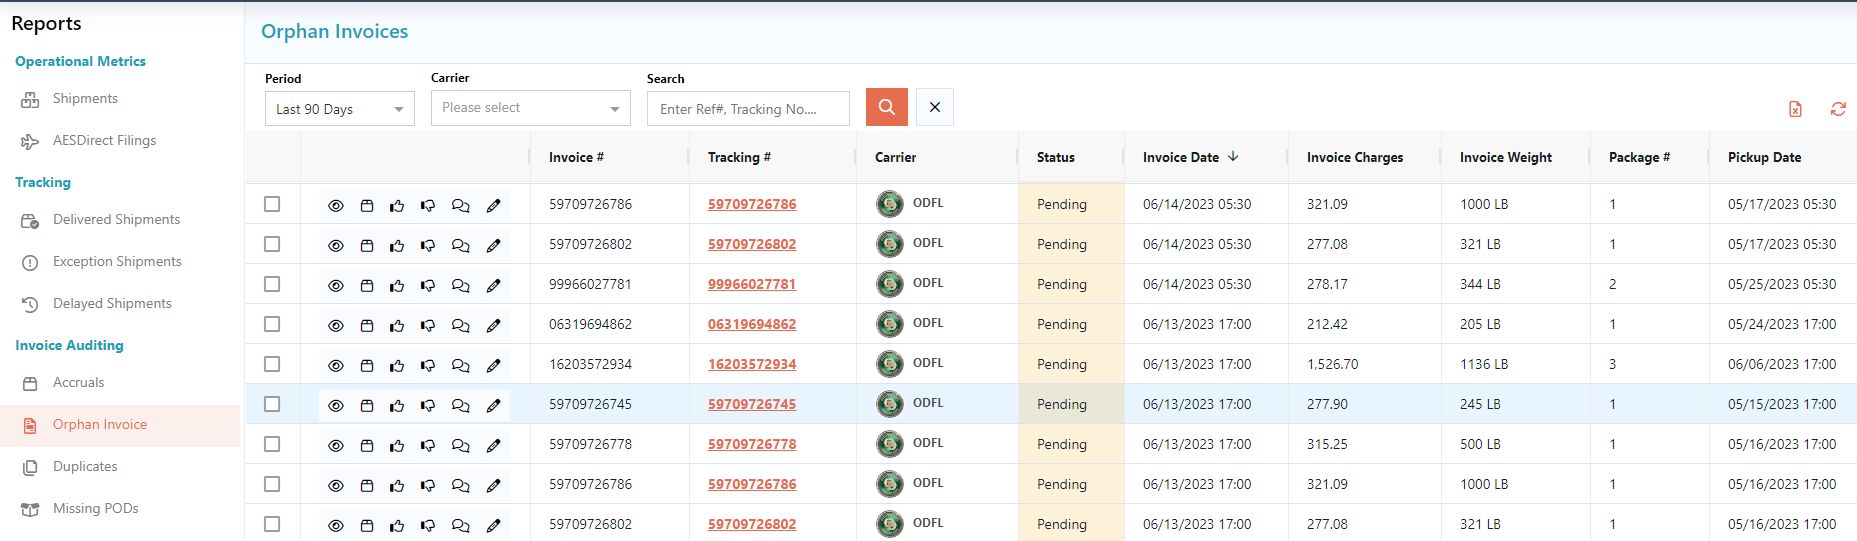Sort by the Tracking # column header
This screenshot has height=541, width=1857.
(x=739, y=157)
